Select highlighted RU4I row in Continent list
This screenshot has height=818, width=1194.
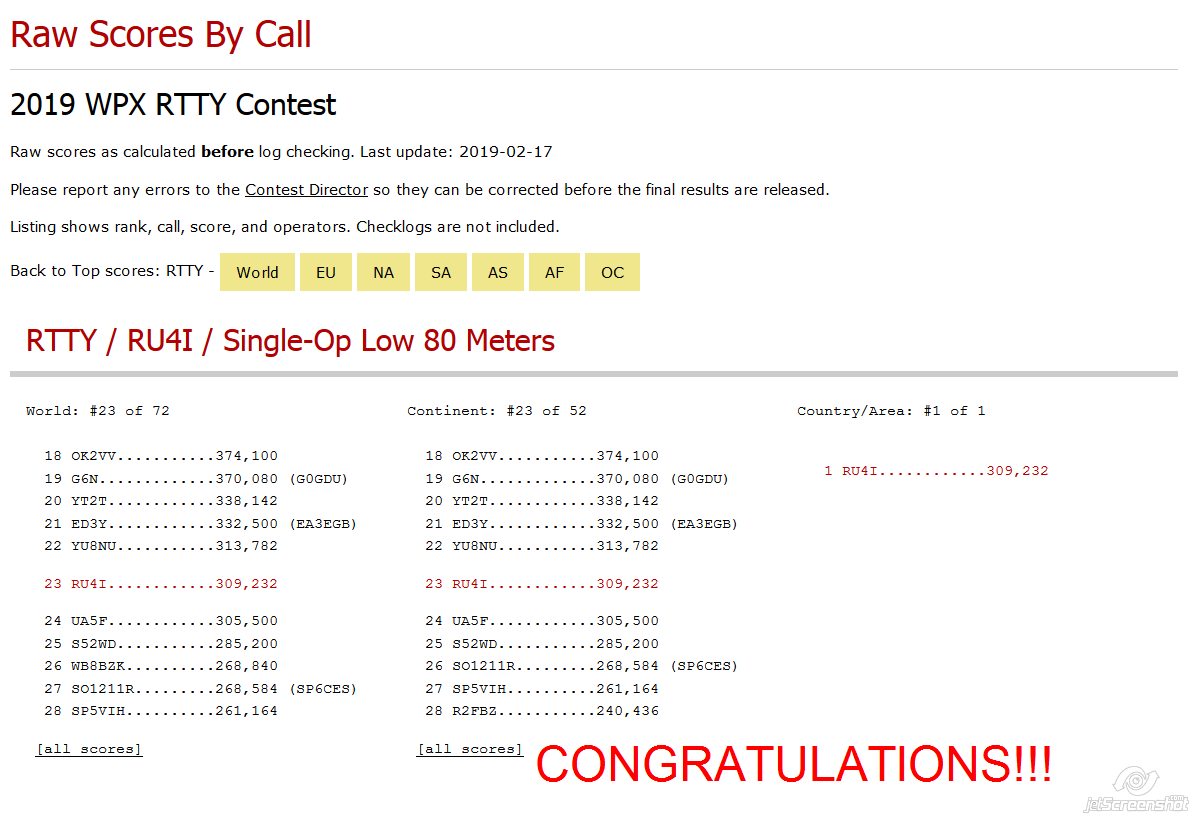coord(541,584)
